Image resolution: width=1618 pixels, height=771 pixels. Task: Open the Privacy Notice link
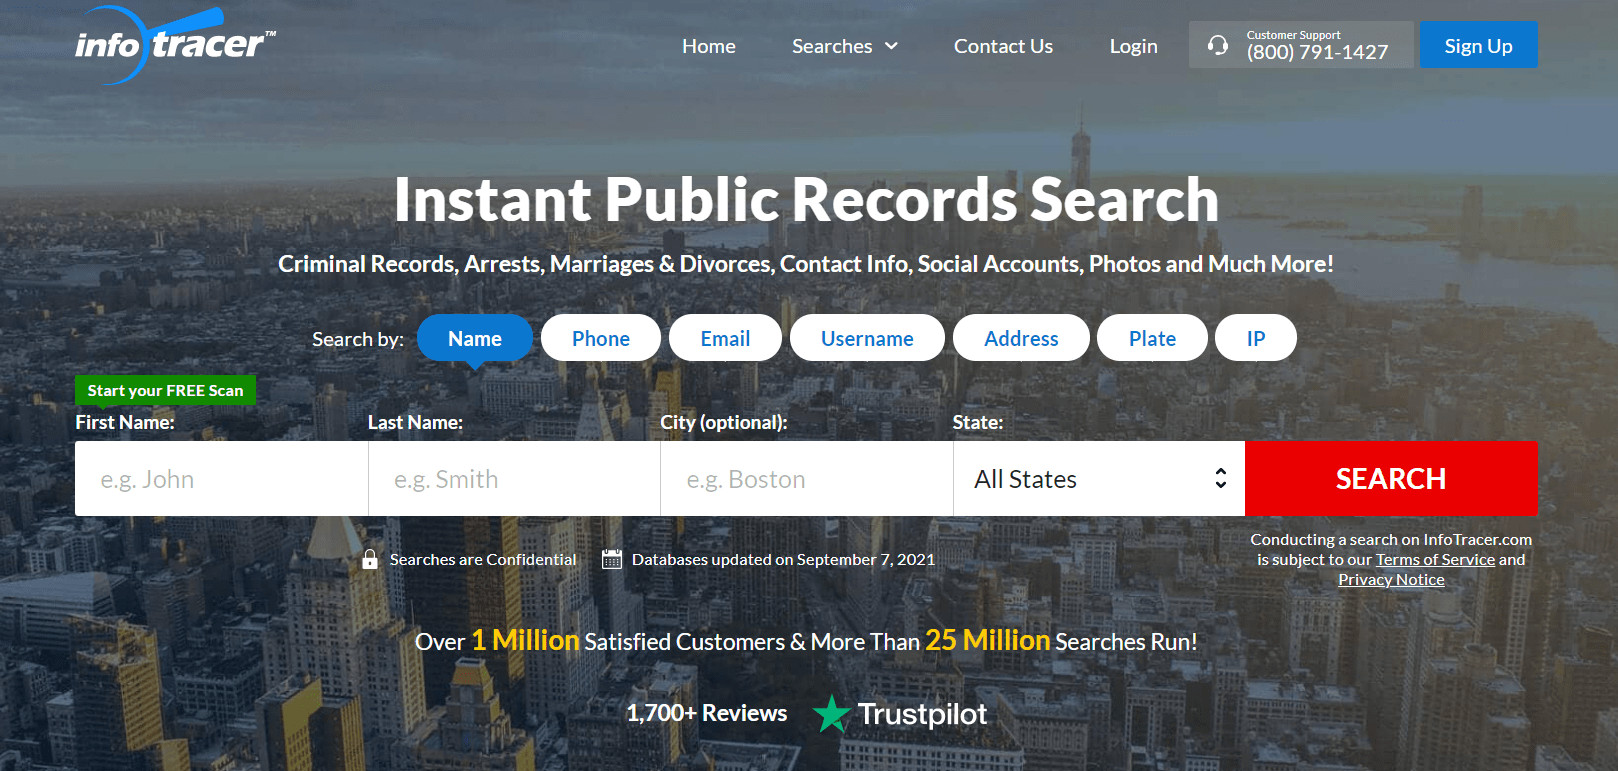(x=1391, y=580)
